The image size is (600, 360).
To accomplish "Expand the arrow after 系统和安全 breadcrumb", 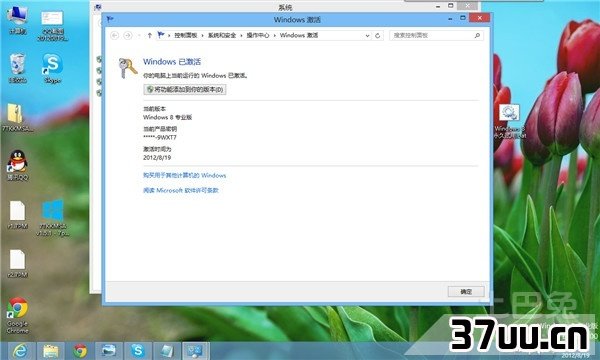I will tap(241, 36).
